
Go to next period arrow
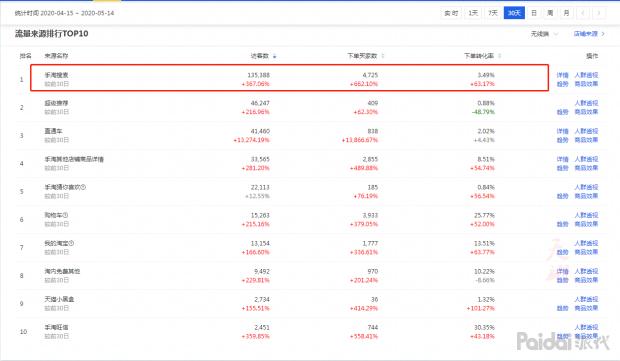tap(599, 13)
